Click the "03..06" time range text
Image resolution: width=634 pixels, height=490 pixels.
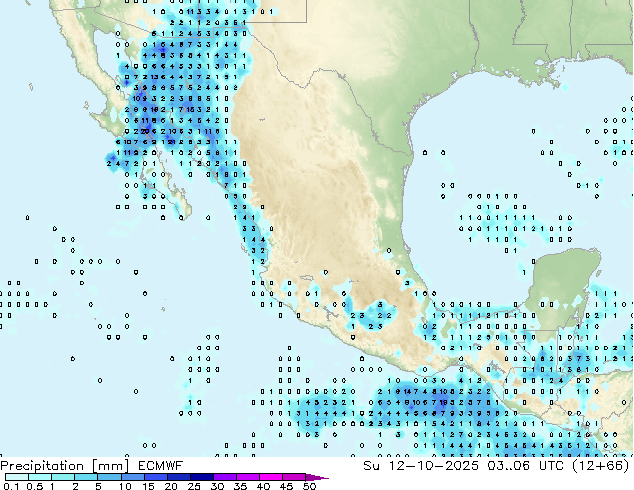click(509, 466)
